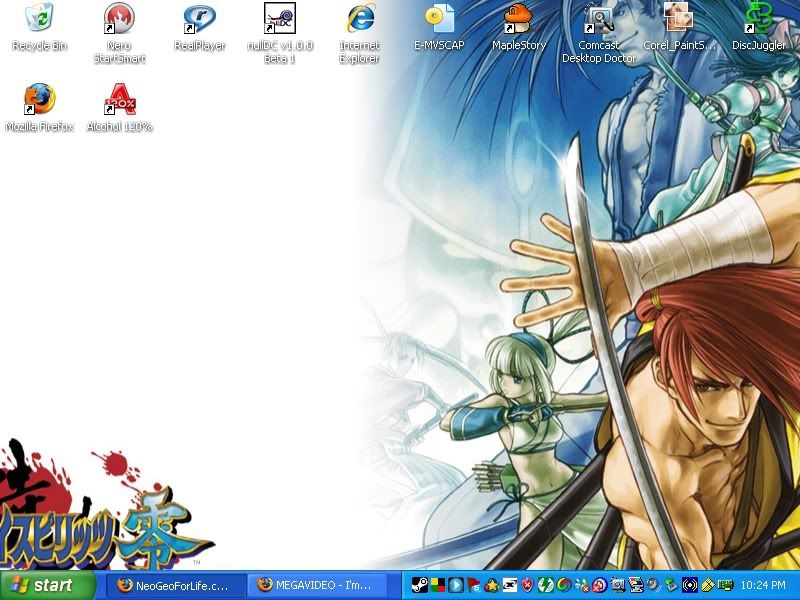This screenshot has height=600, width=800.
Task: Select the Corel_PaintS... desktop icon
Action: pos(679,28)
